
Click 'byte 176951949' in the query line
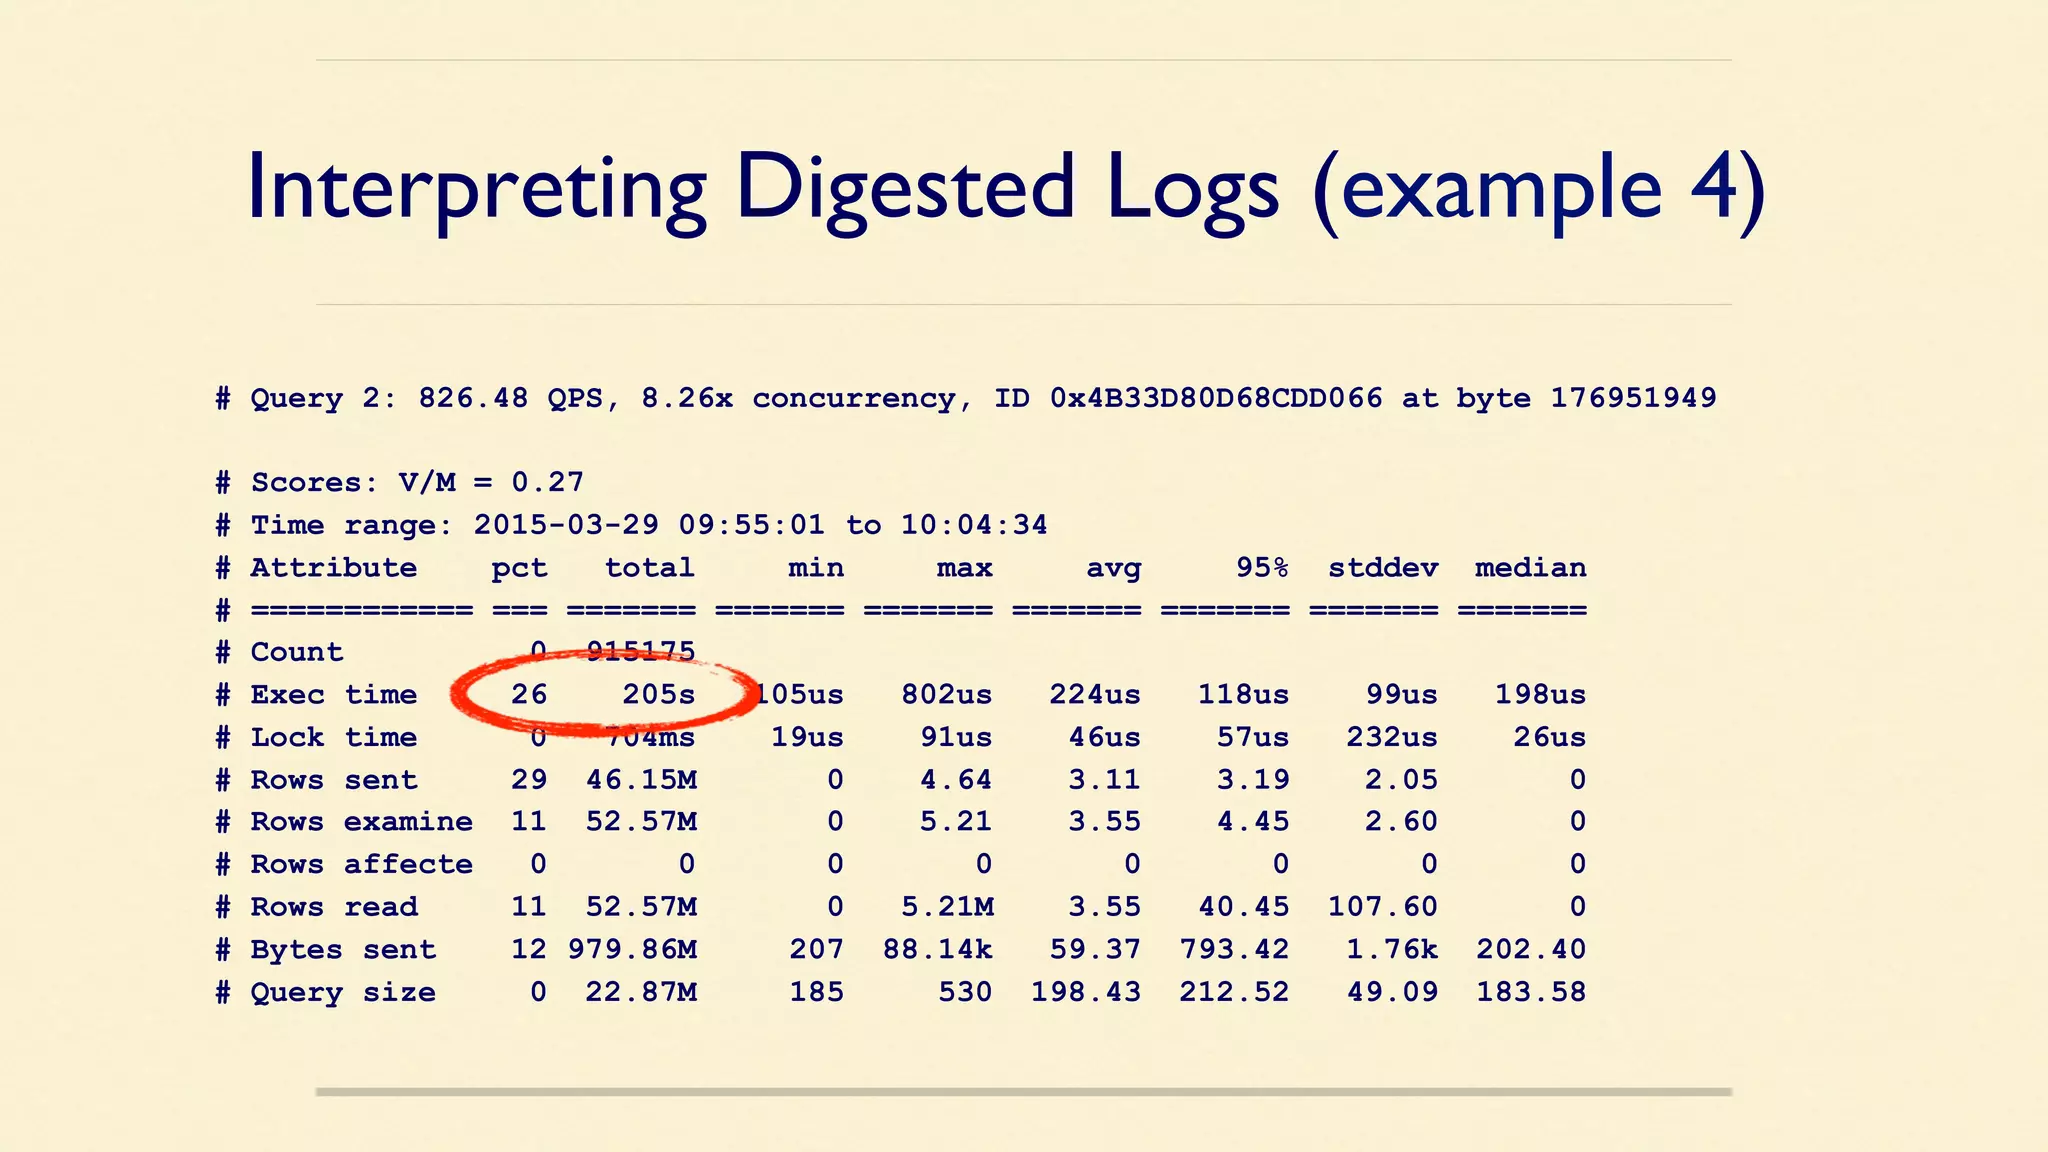coord(1586,398)
